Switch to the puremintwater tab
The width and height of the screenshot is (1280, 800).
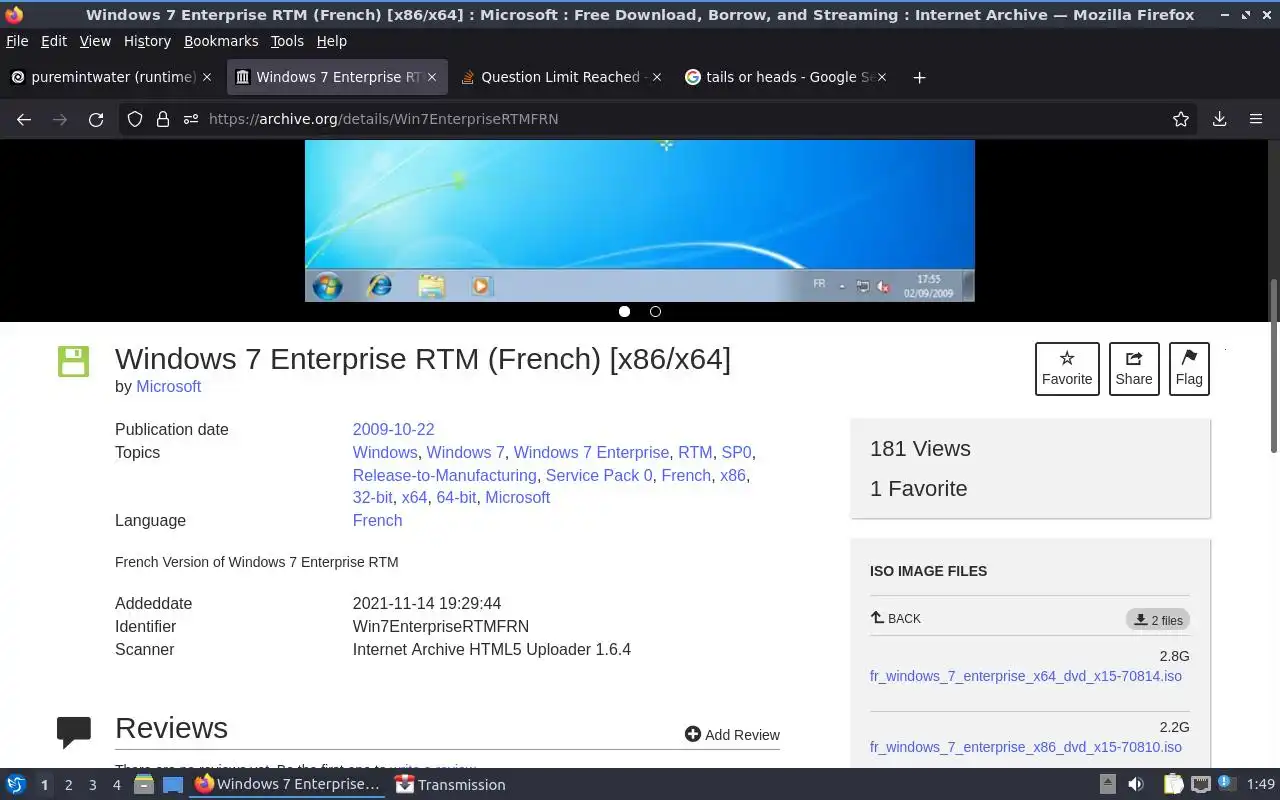pos(111,77)
